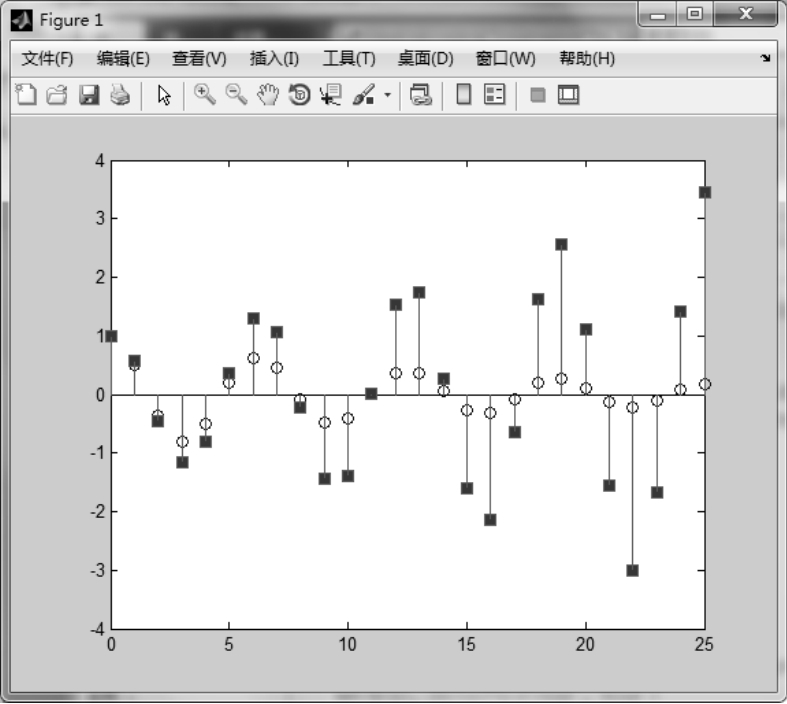The image size is (787, 704).
Task: Select the Rotate 3D tool
Action: coord(299,95)
